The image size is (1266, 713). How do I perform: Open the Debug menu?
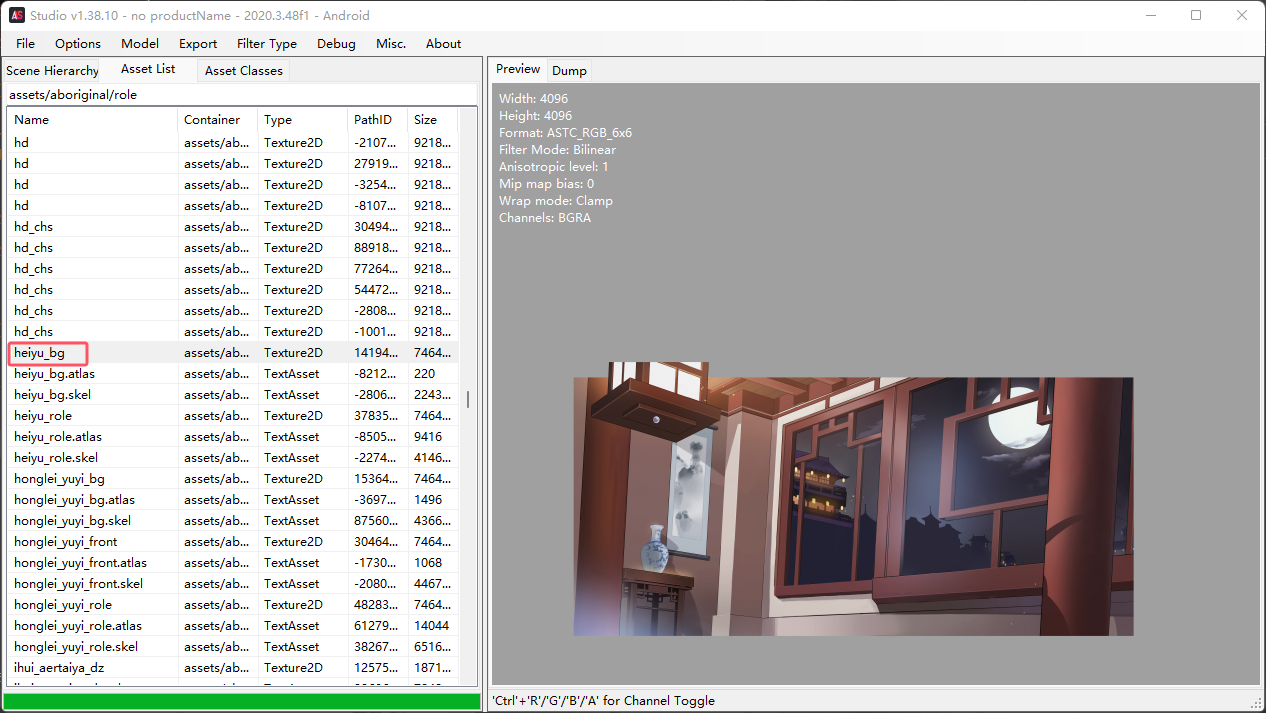pos(336,43)
